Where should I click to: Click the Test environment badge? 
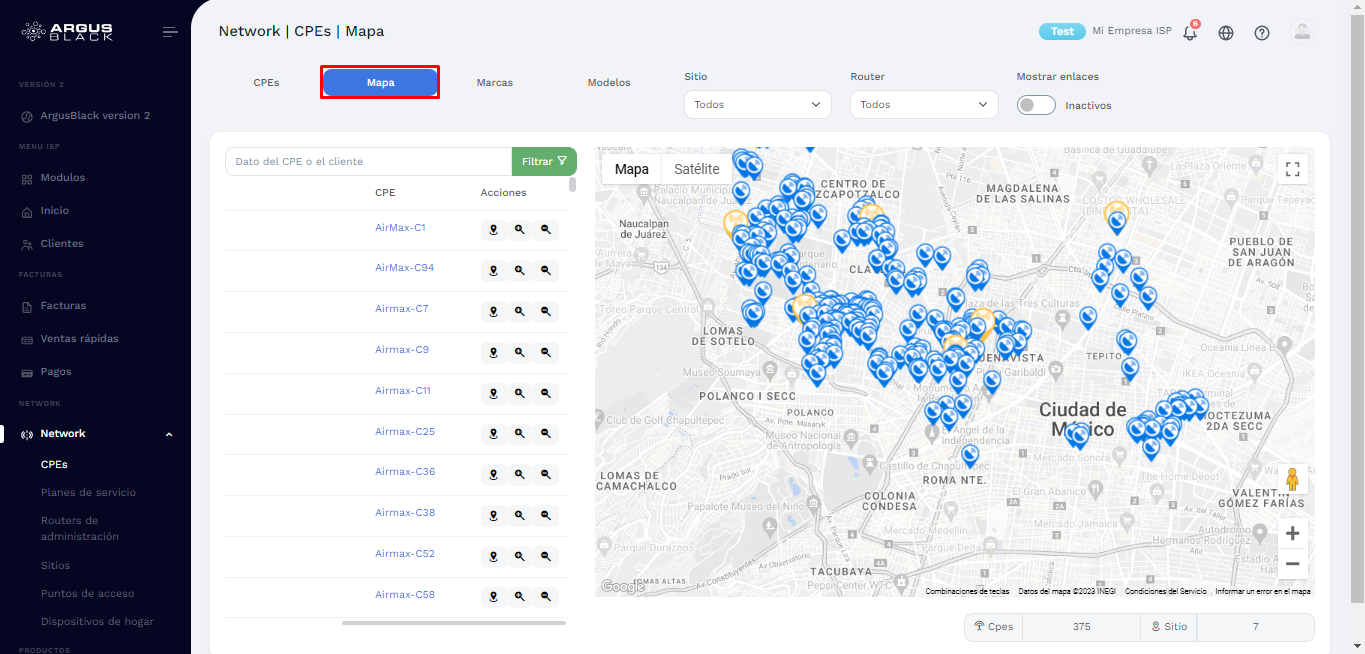(1061, 31)
